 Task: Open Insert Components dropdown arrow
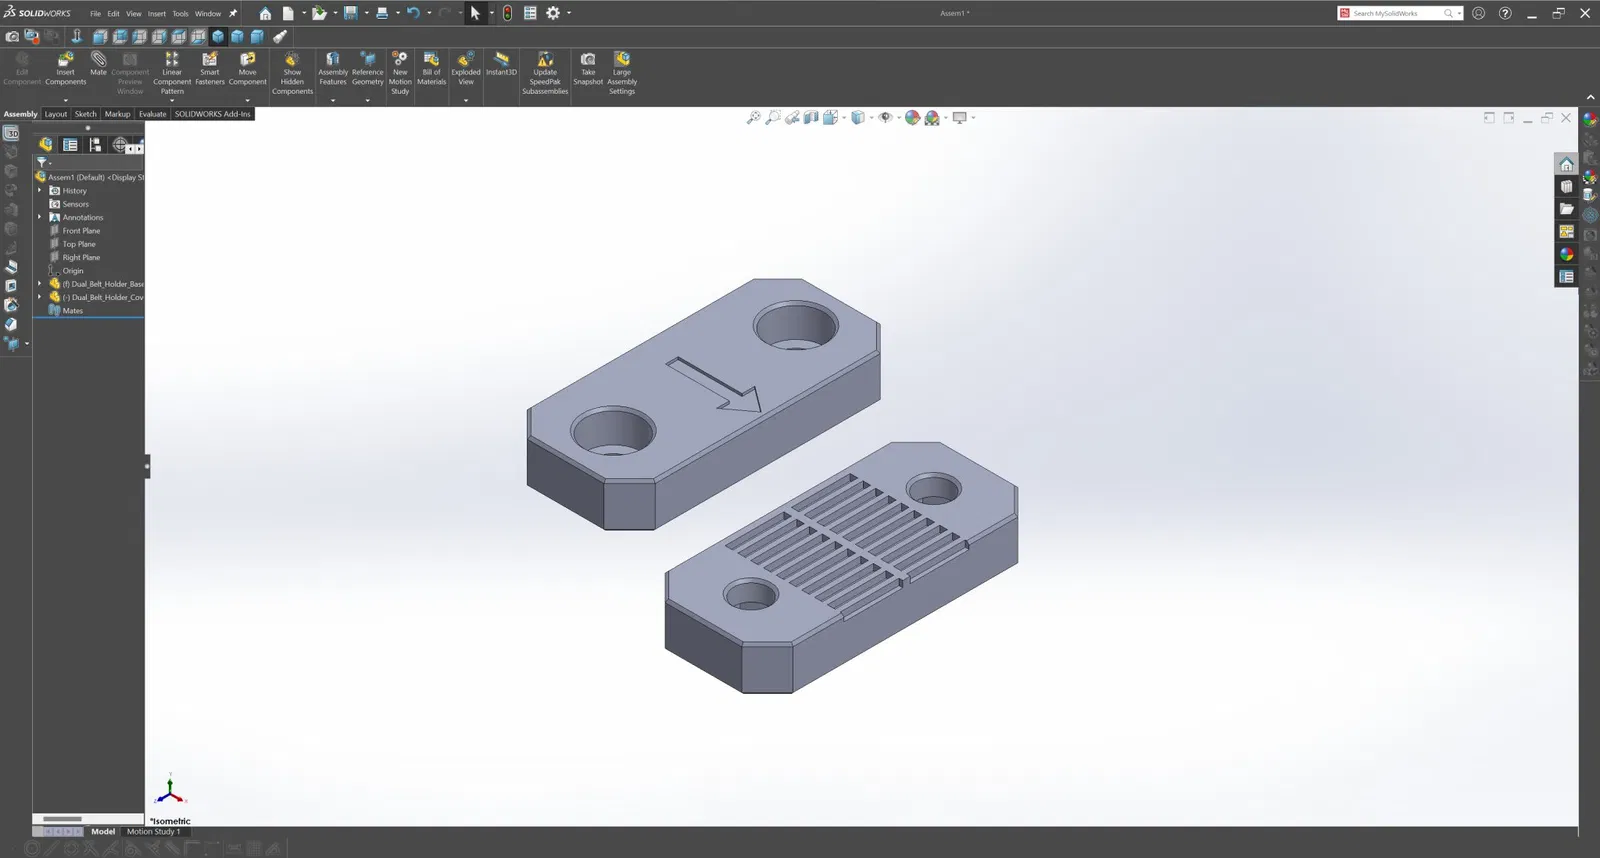(x=66, y=100)
